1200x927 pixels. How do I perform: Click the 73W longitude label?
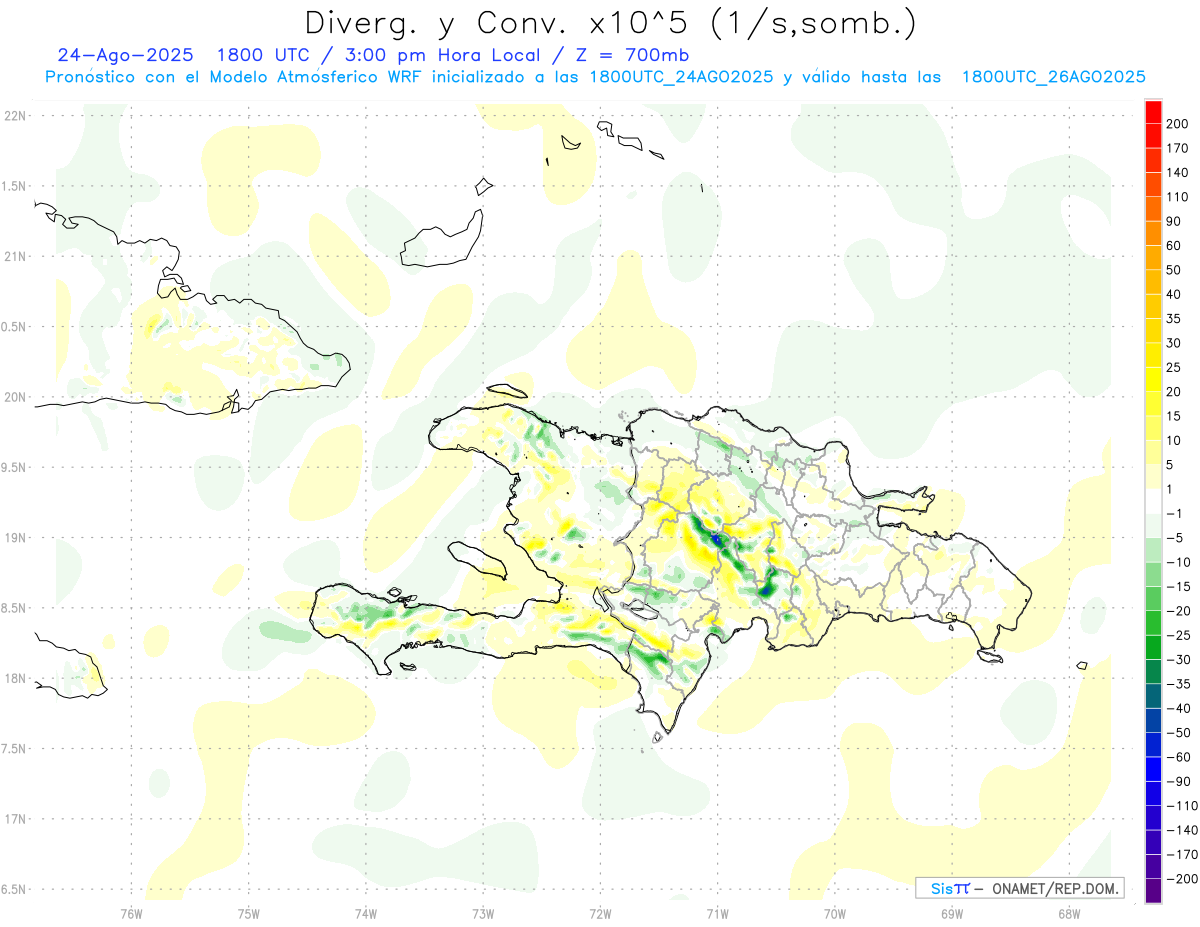point(483,913)
